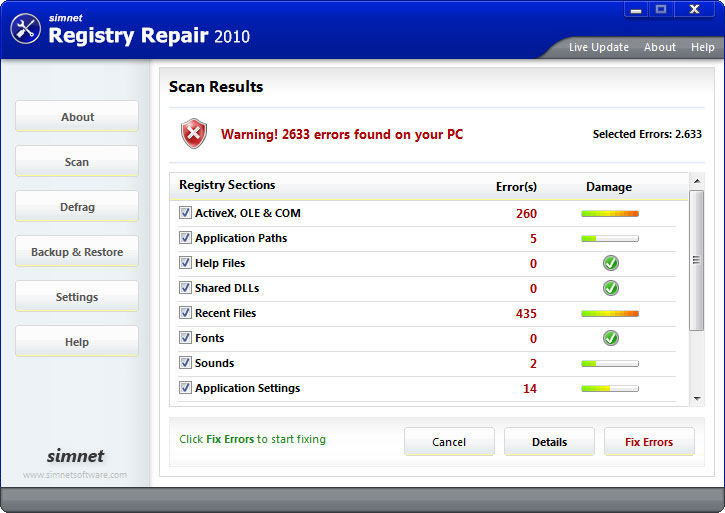The image size is (725, 513).
Task: Select the Application Settings row label
Action: (247, 388)
